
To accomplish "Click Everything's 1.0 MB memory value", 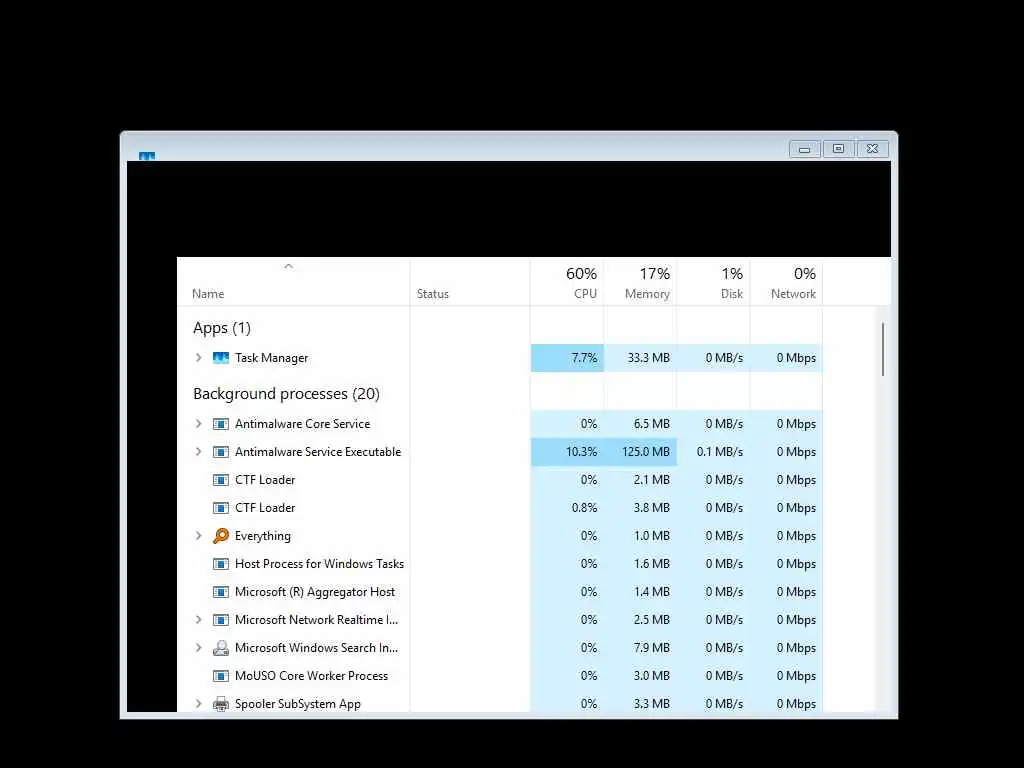I will [652, 536].
